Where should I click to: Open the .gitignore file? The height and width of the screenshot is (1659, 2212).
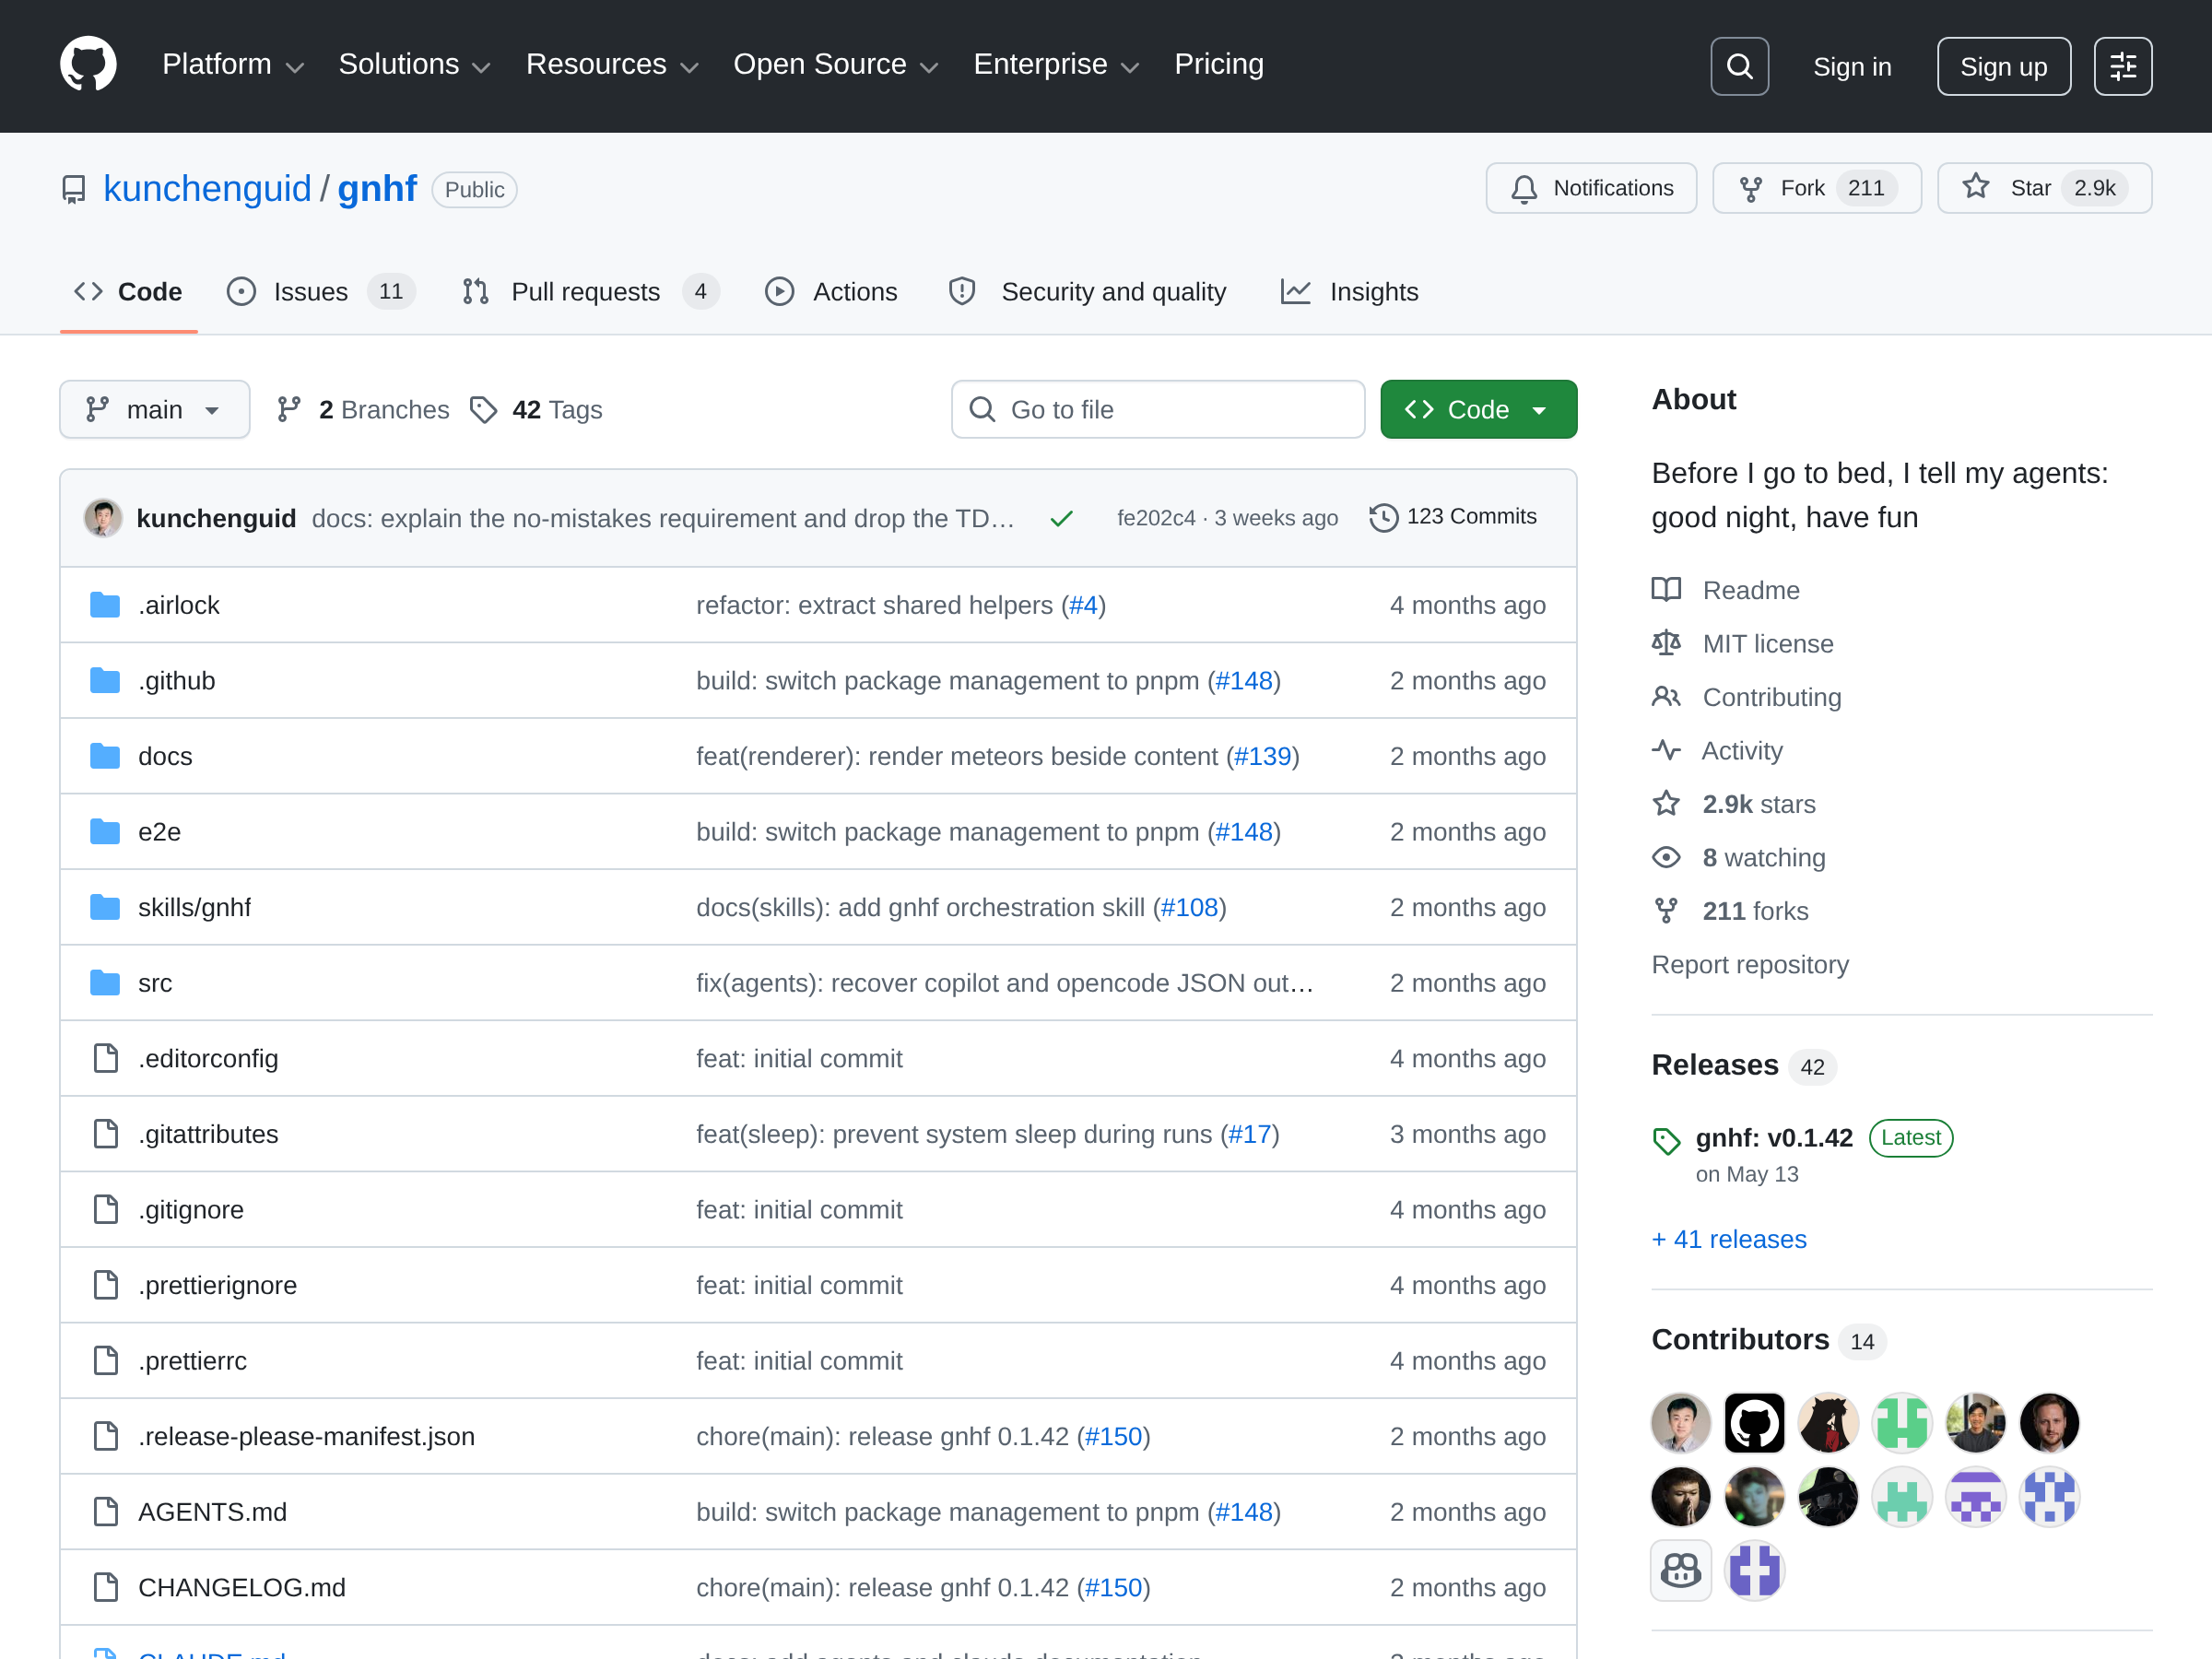tap(191, 1210)
